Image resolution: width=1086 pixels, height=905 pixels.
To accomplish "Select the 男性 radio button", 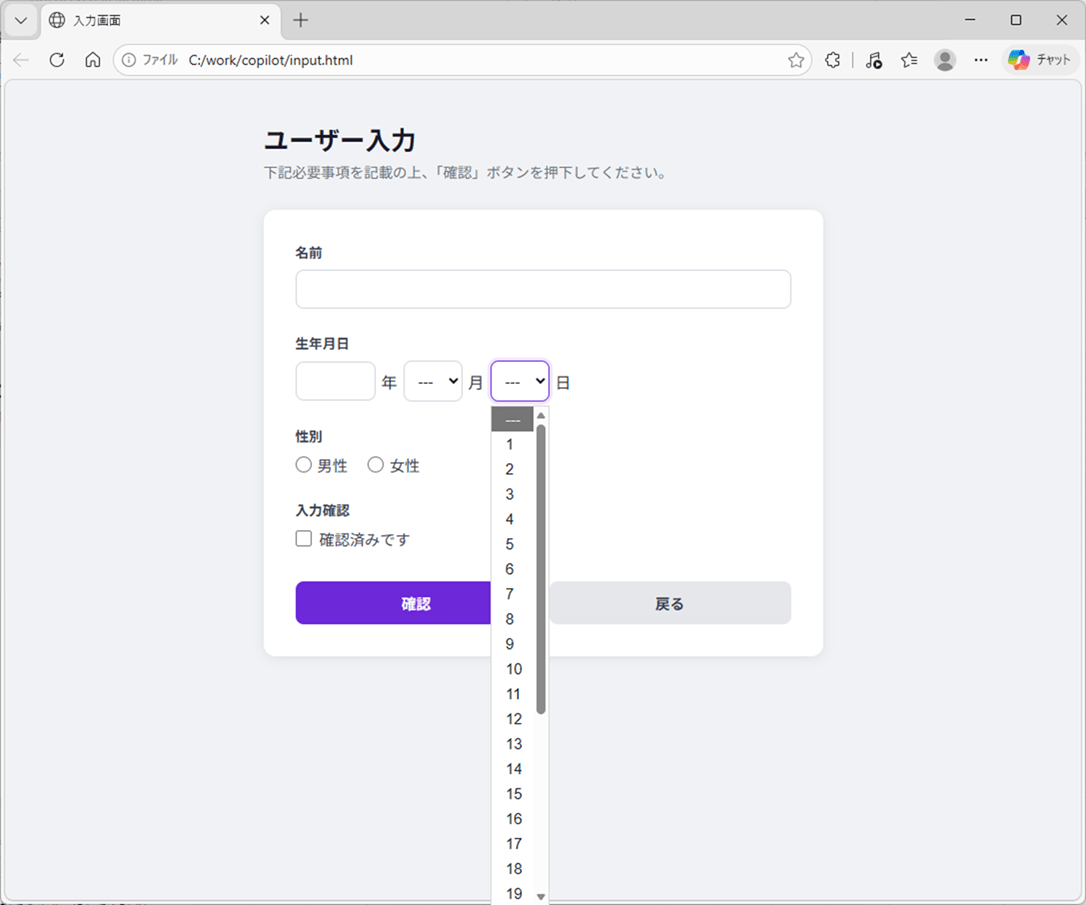I will (304, 465).
